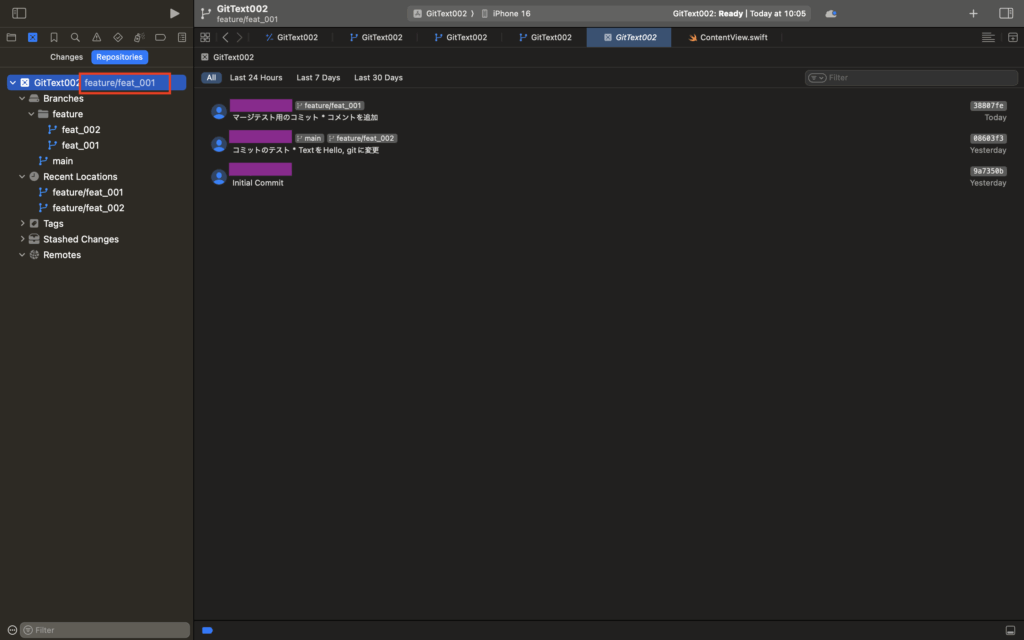The height and width of the screenshot is (640, 1024).
Task: Toggle the debug area at bottom right
Action: point(1010,630)
